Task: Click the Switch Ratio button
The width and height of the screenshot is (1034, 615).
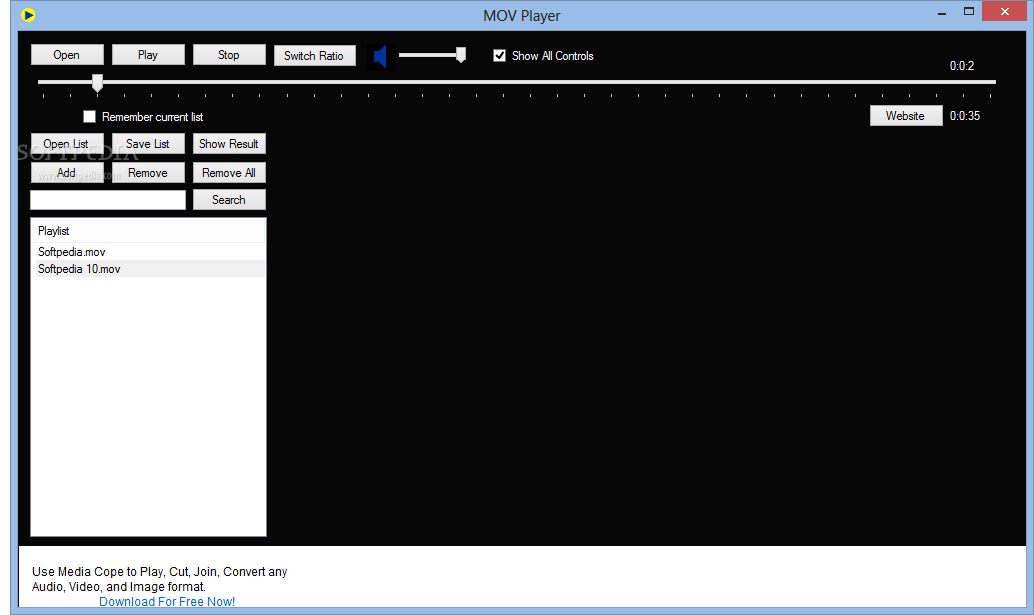Action: (314, 55)
